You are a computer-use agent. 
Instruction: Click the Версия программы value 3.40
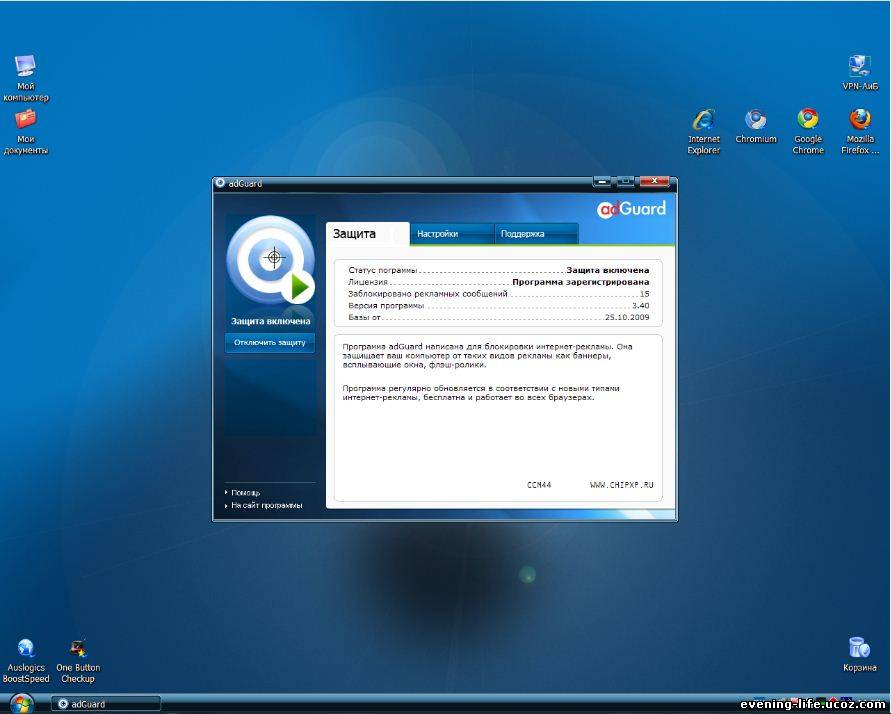[x=640, y=306]
